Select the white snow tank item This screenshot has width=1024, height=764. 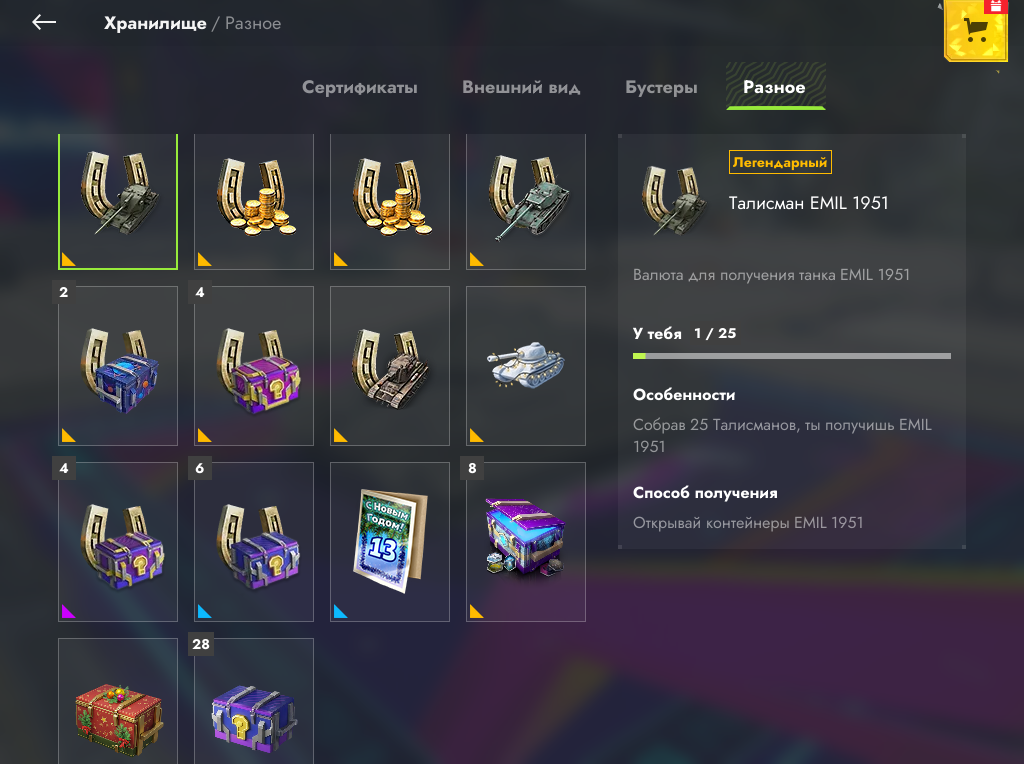tap(526, 366)
